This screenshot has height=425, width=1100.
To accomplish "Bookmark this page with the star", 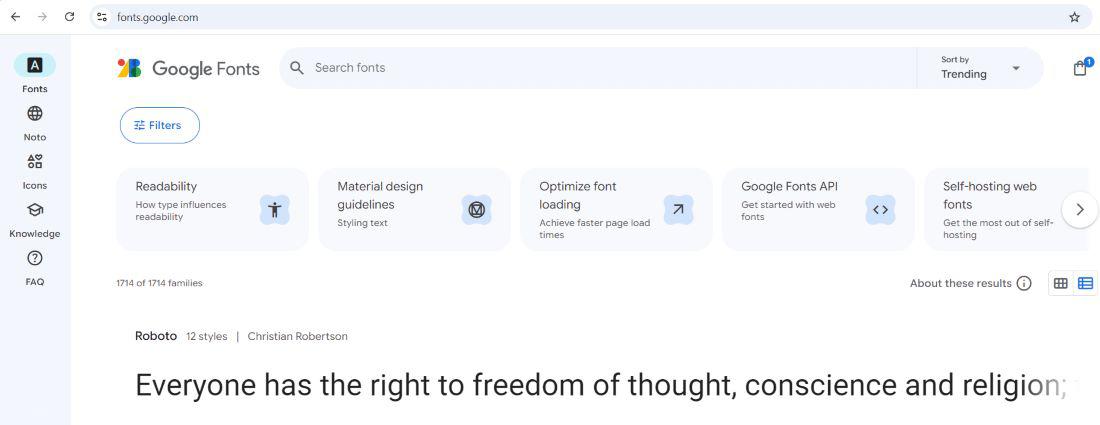I will pyautogui.click(x=1075, y=17).
